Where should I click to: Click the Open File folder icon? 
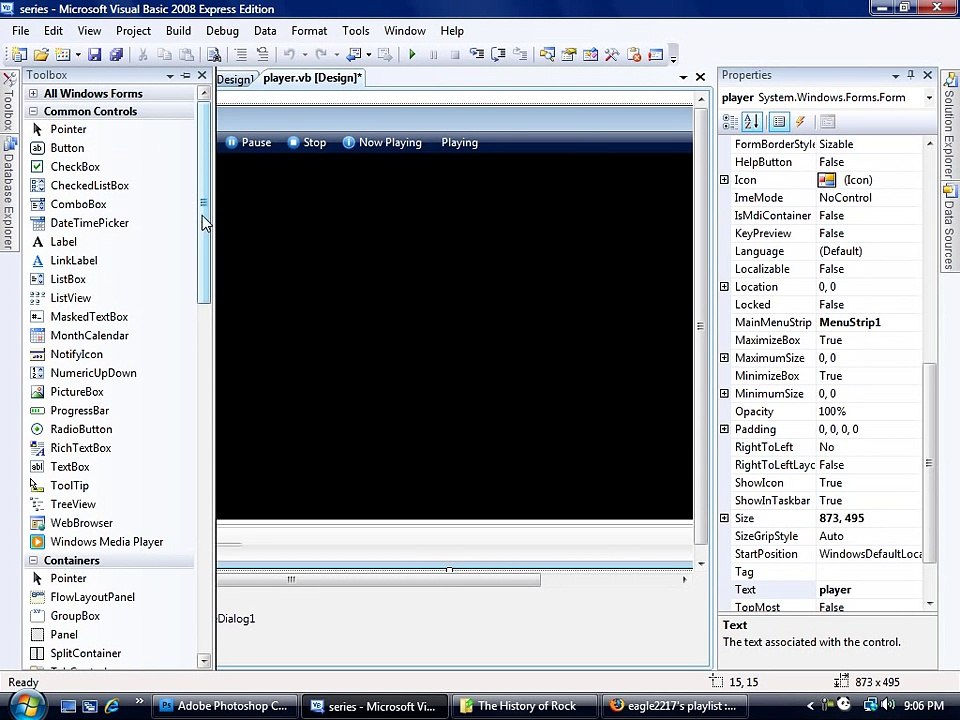click(41, 54)
